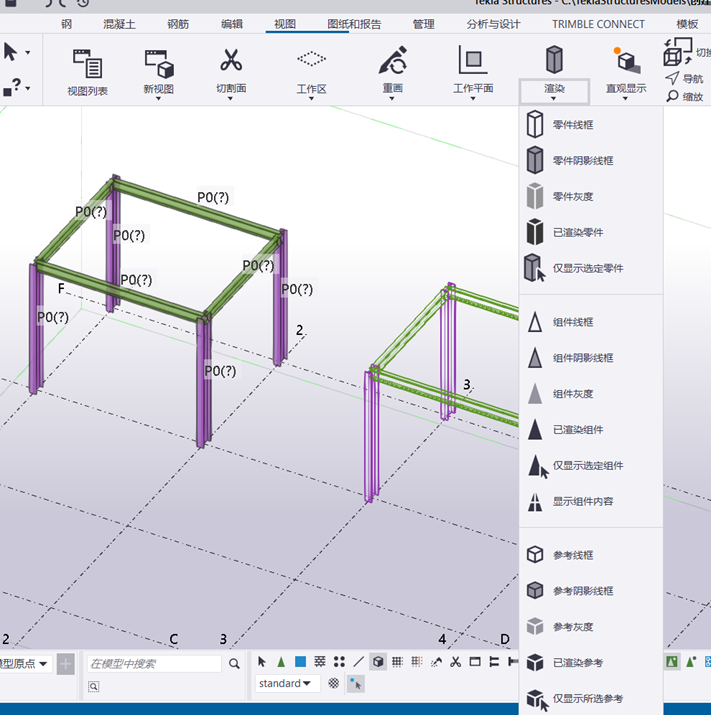The height and width of the screenshot is (715, 711).
Task: Choose 仅显示选定零件 menu entry
Action: tap(591, 268)
